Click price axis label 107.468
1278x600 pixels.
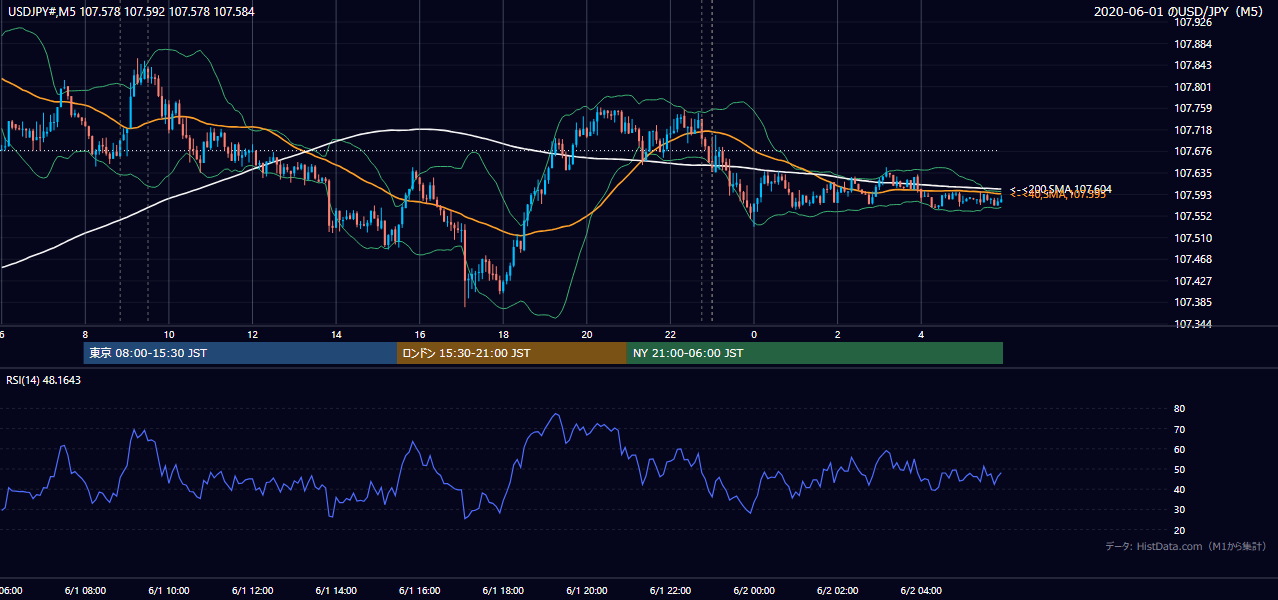click(x=1194, y=259)
